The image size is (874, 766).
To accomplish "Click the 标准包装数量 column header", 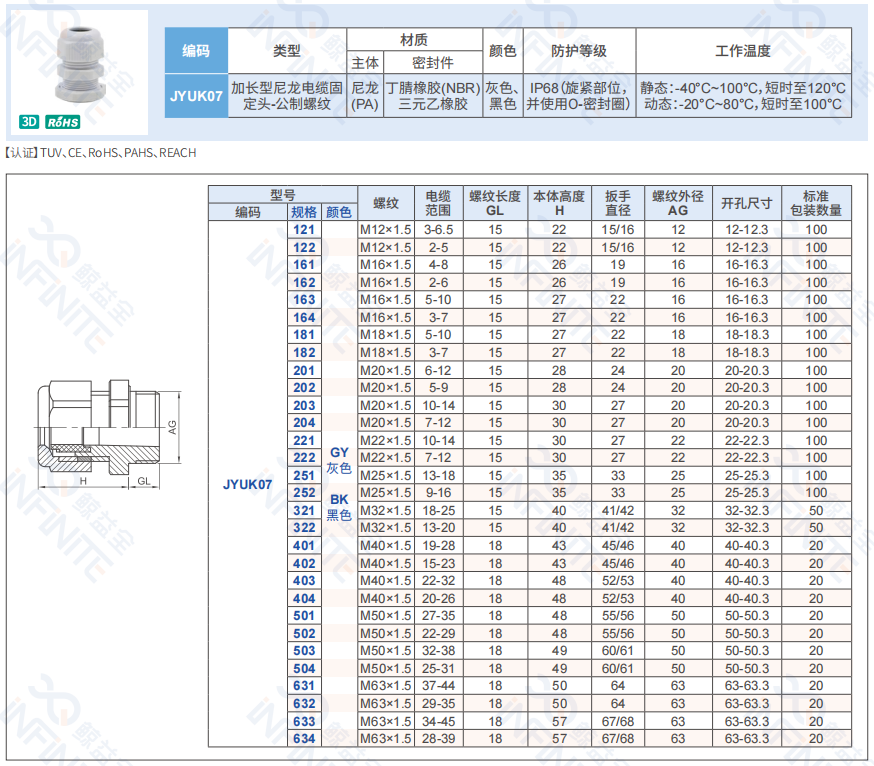I will coord(816,203).
